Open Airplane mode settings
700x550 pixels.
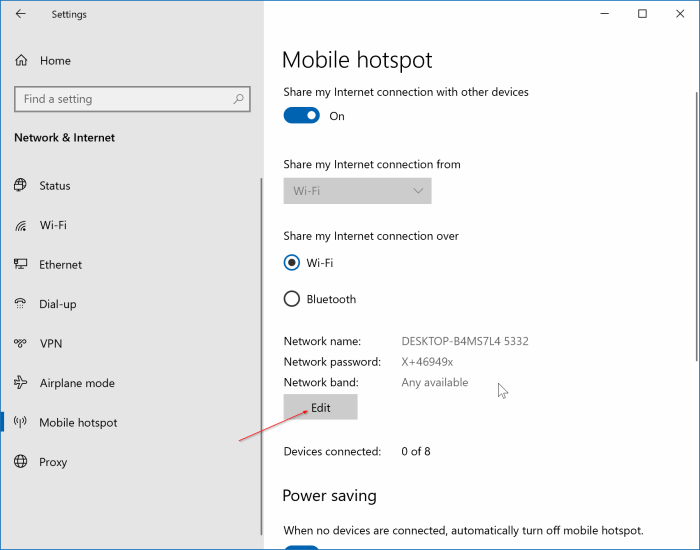(77, 383)
